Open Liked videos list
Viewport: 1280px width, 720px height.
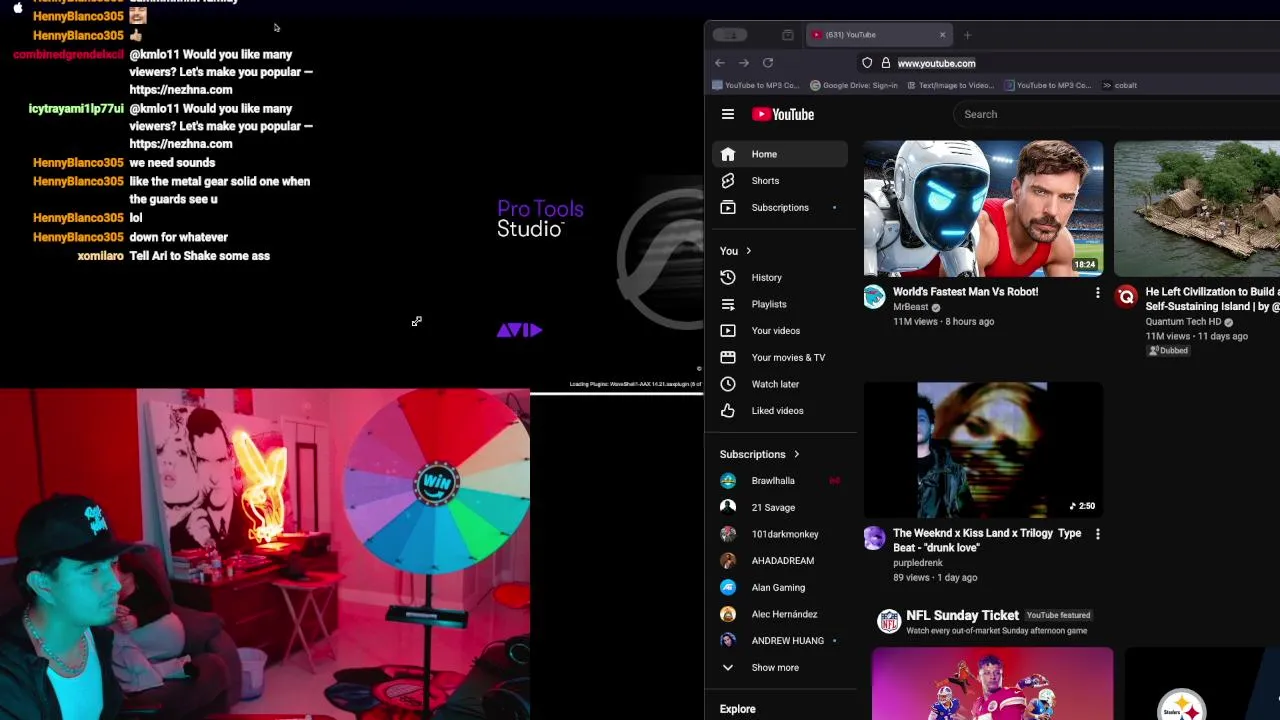click(x=780, y=411)
